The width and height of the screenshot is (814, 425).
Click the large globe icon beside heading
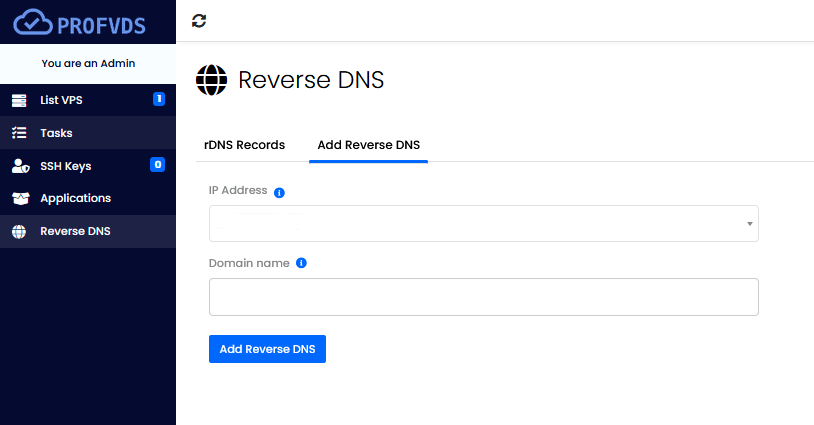[x=211, y=80]
